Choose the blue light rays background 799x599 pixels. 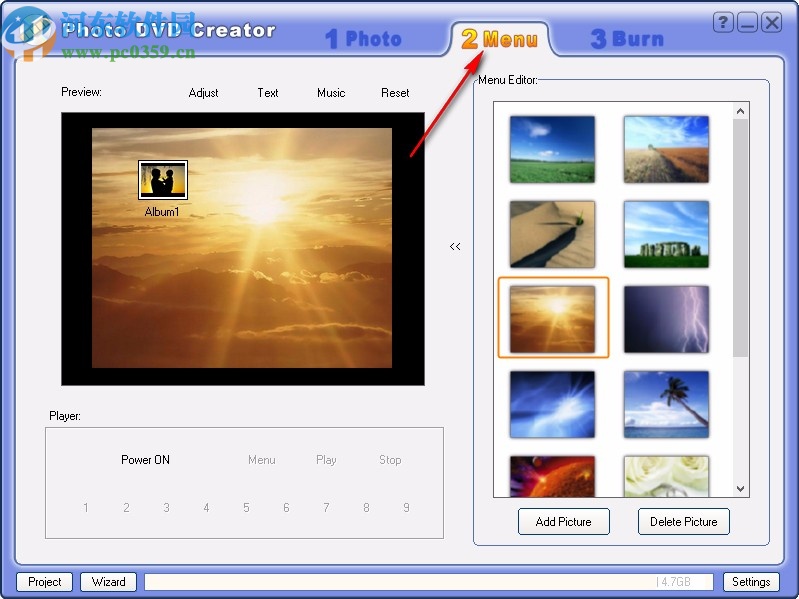pyautogui.click(x=552, y=404)
